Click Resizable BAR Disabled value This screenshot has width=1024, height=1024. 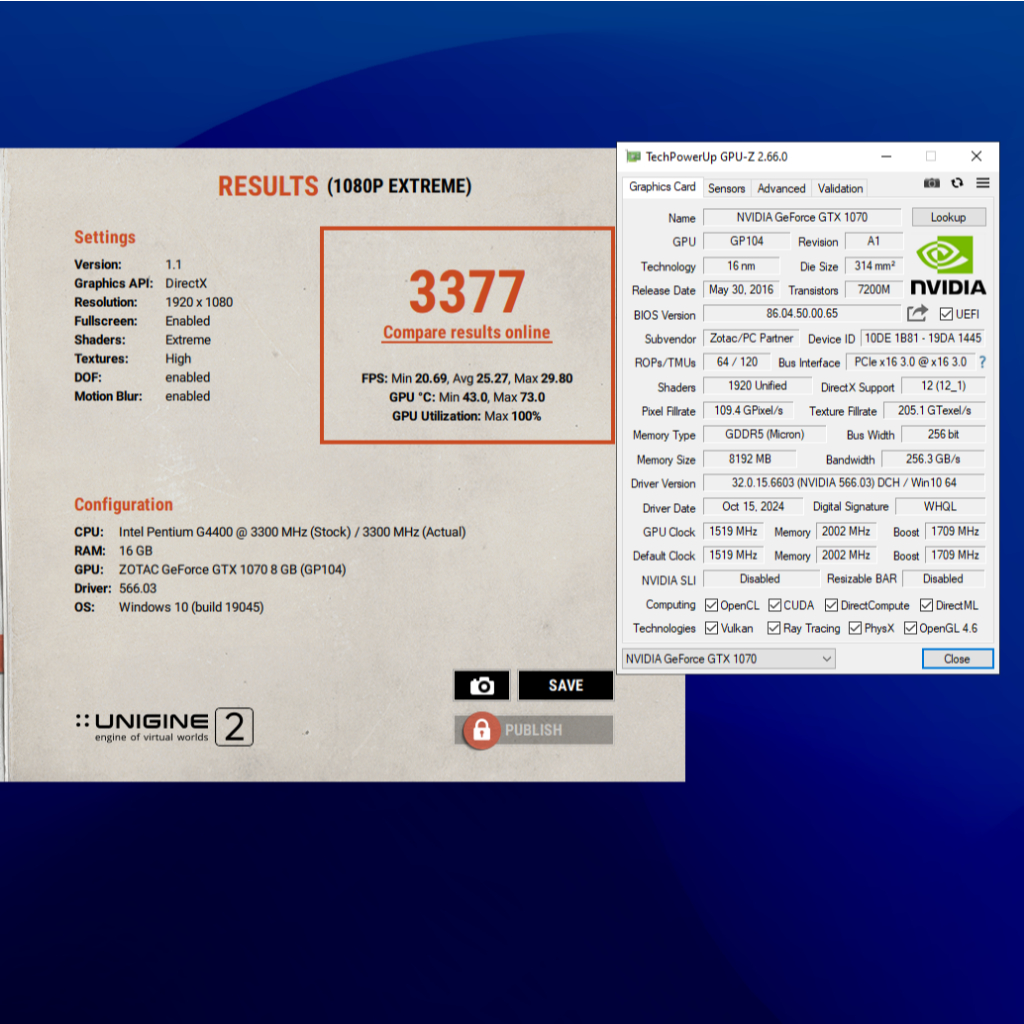pos(942,579)
